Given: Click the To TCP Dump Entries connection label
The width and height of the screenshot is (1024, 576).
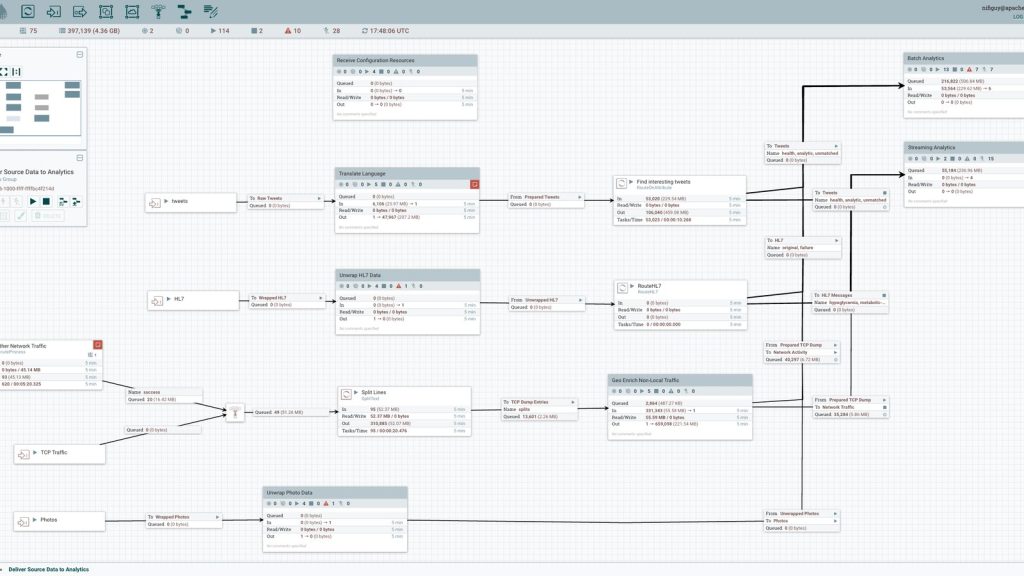Looking at the screenshot, I should click(539, 409).
